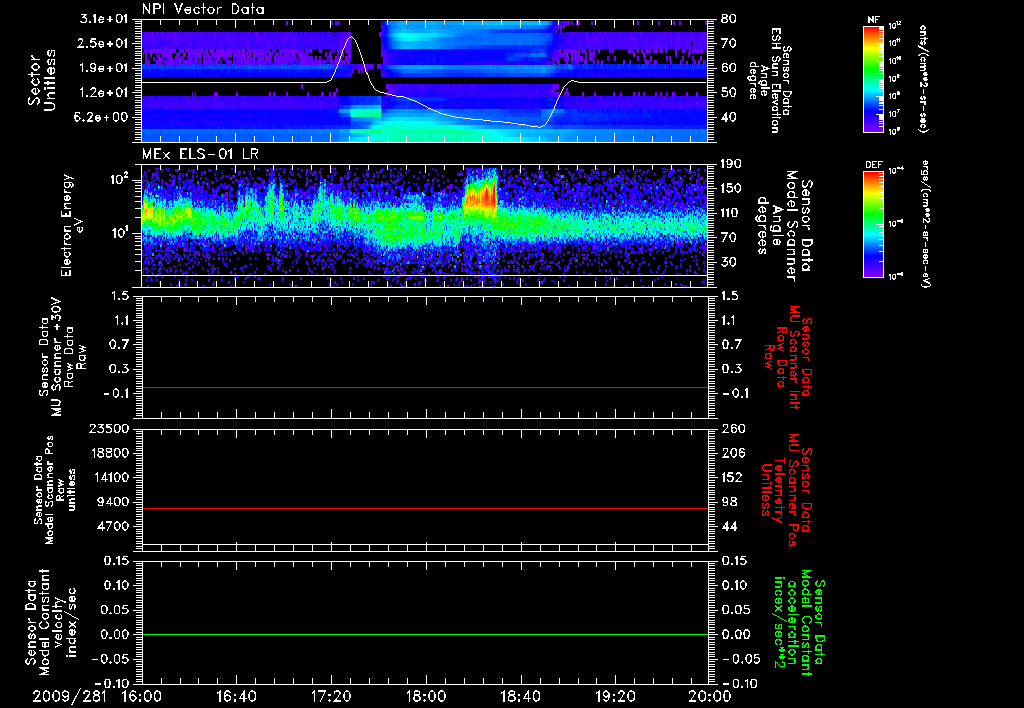Click the green 'Model Constant acceleration' label
Screen dimensions: 1024x708
tap(799, 624)
